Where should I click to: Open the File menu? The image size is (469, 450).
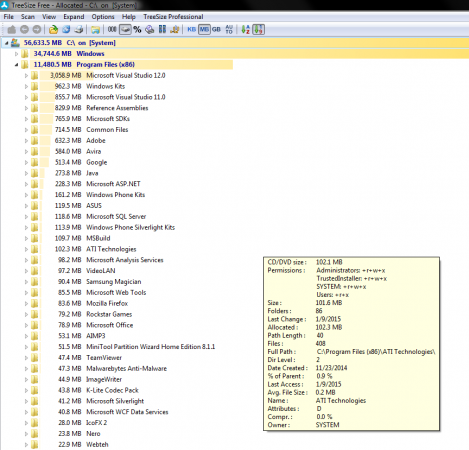tap(9, 17)
